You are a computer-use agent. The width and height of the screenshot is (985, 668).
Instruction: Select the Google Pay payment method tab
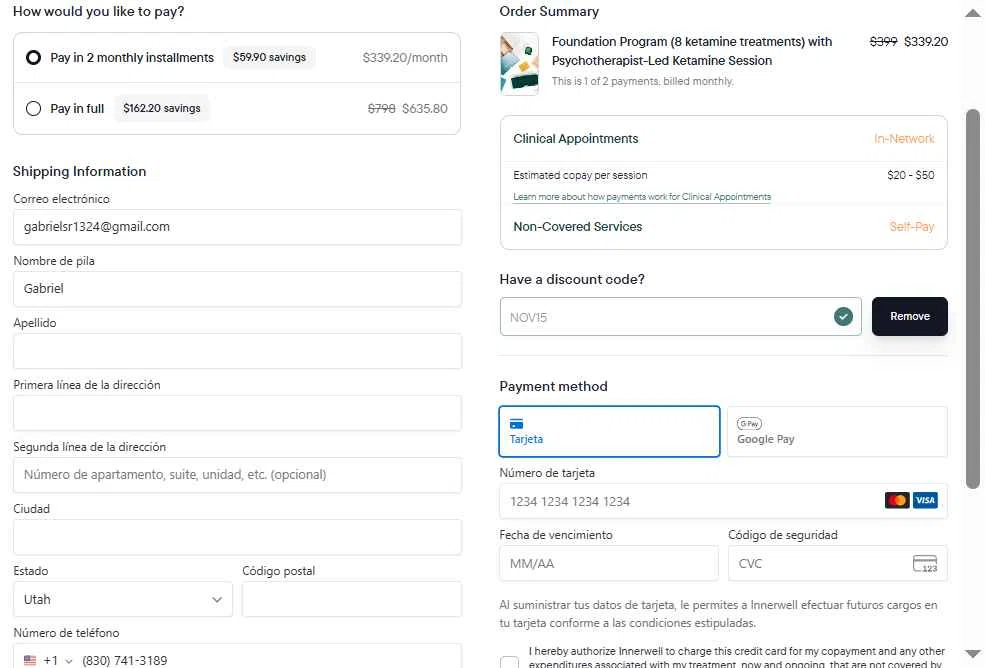pyautogui.click(x=837, y=432)
